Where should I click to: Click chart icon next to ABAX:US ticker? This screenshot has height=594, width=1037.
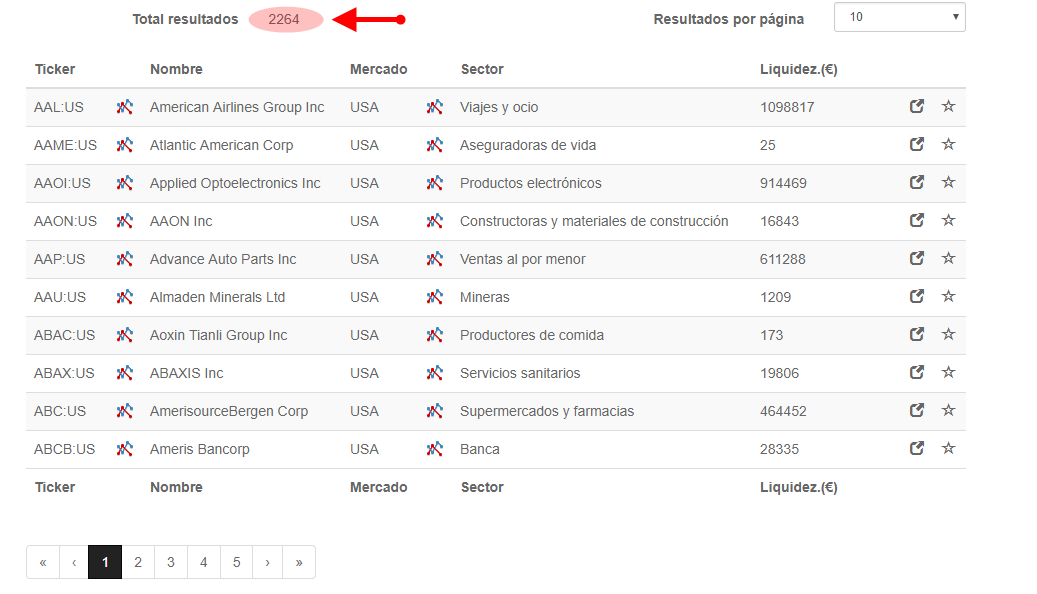[125, 373]
